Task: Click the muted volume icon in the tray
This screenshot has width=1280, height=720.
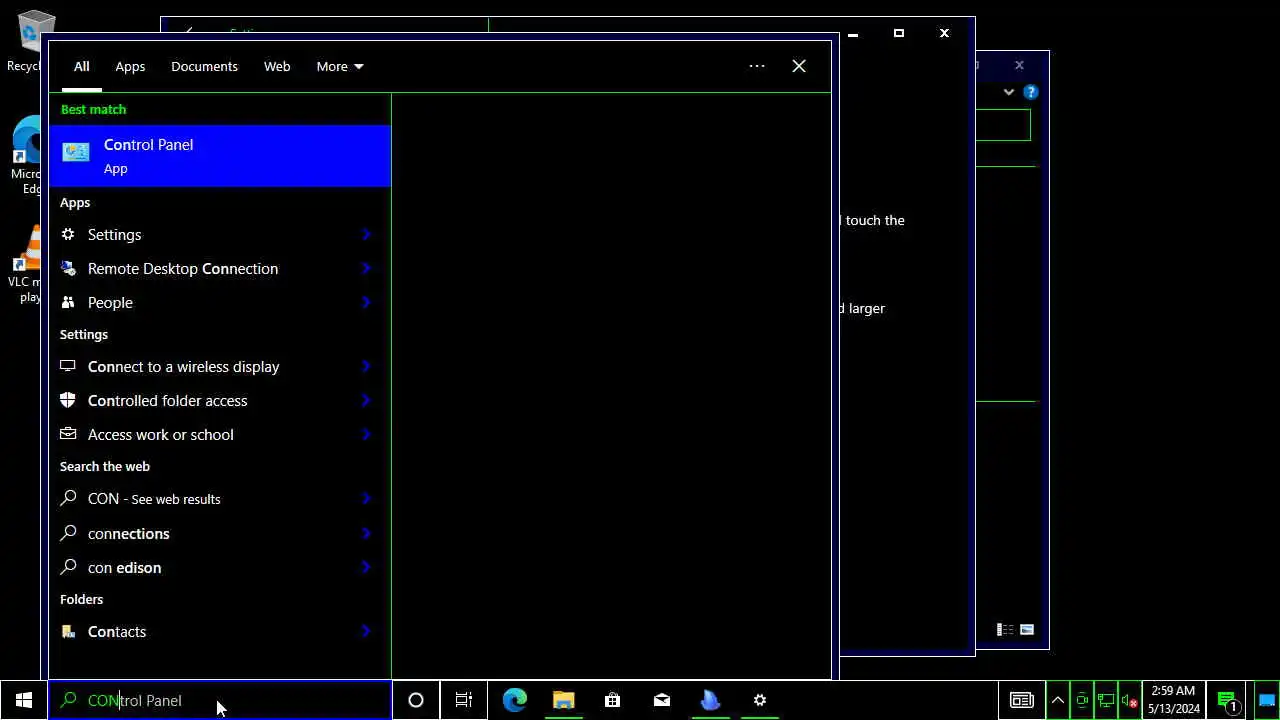Action: 1129,701
